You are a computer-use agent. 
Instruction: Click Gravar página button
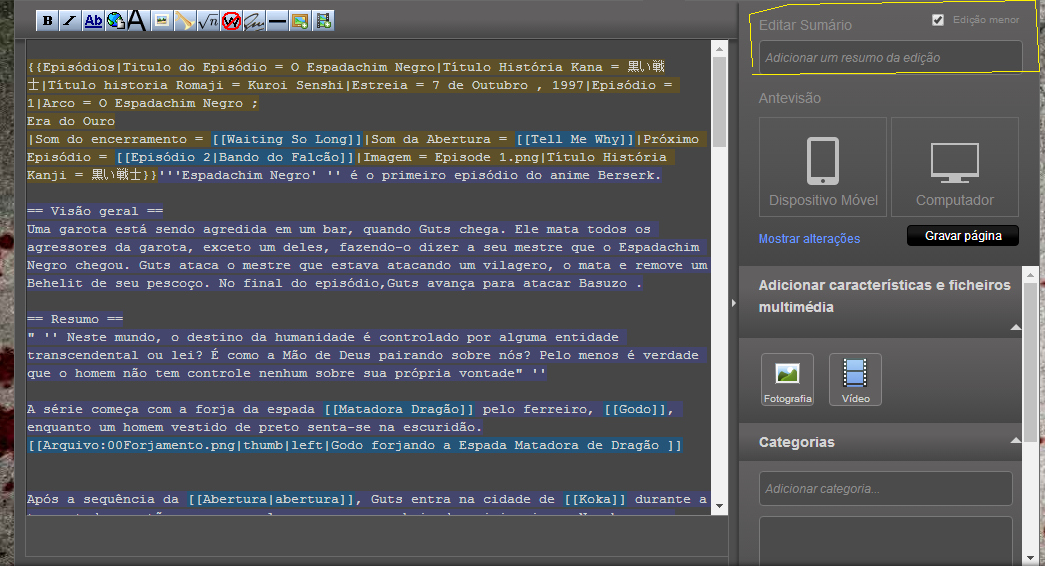coord(962,235)
